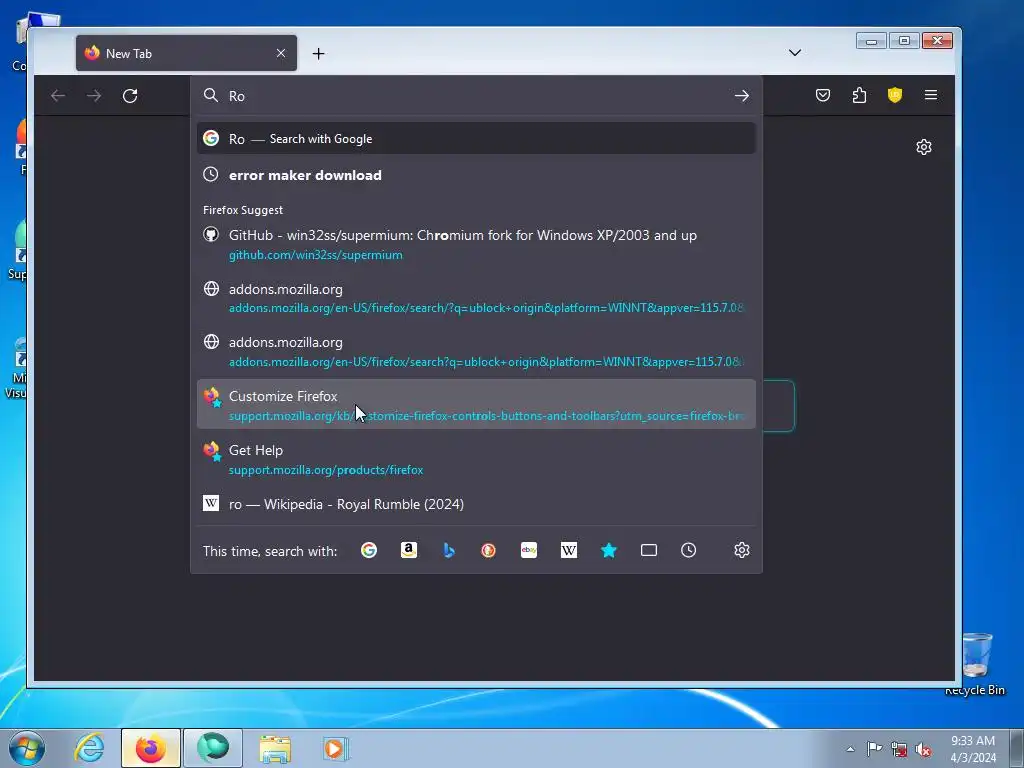This screenshot has width=1024, height=768.
Task: Open the Firefox hamburger menu
Action: click(x=931, y=95)
